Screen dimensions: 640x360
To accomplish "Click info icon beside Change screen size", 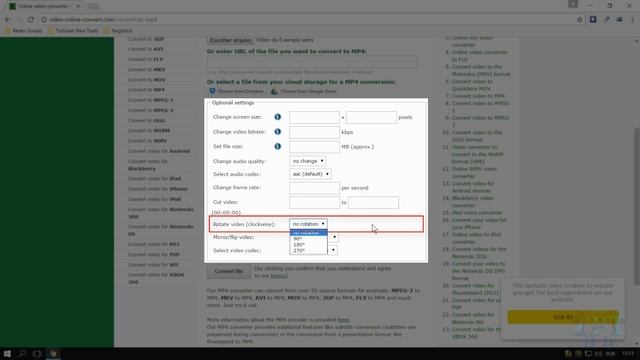I will pyautogui.click(x=278, y=117).
